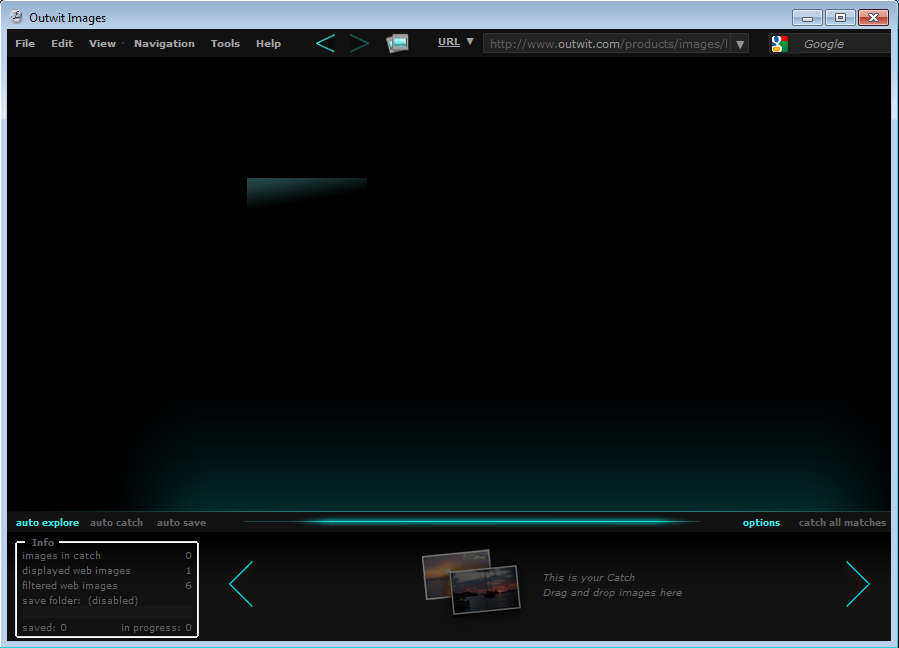
Task: Enable auto save mode
Action: coord(181,523)
